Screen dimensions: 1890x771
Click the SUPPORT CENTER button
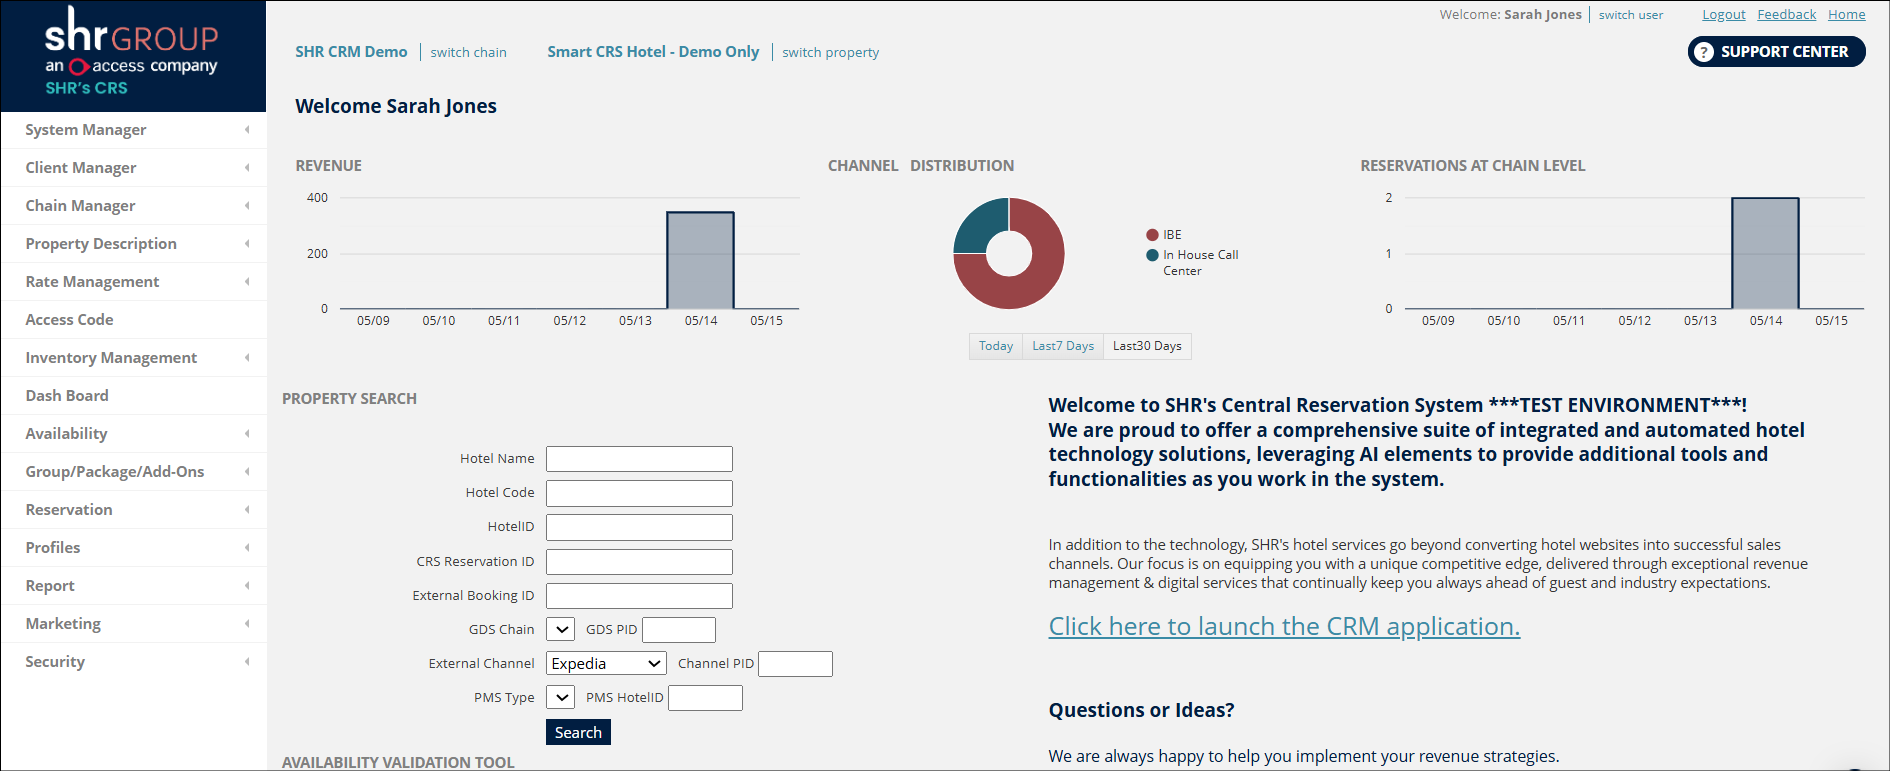(1776, 52)
